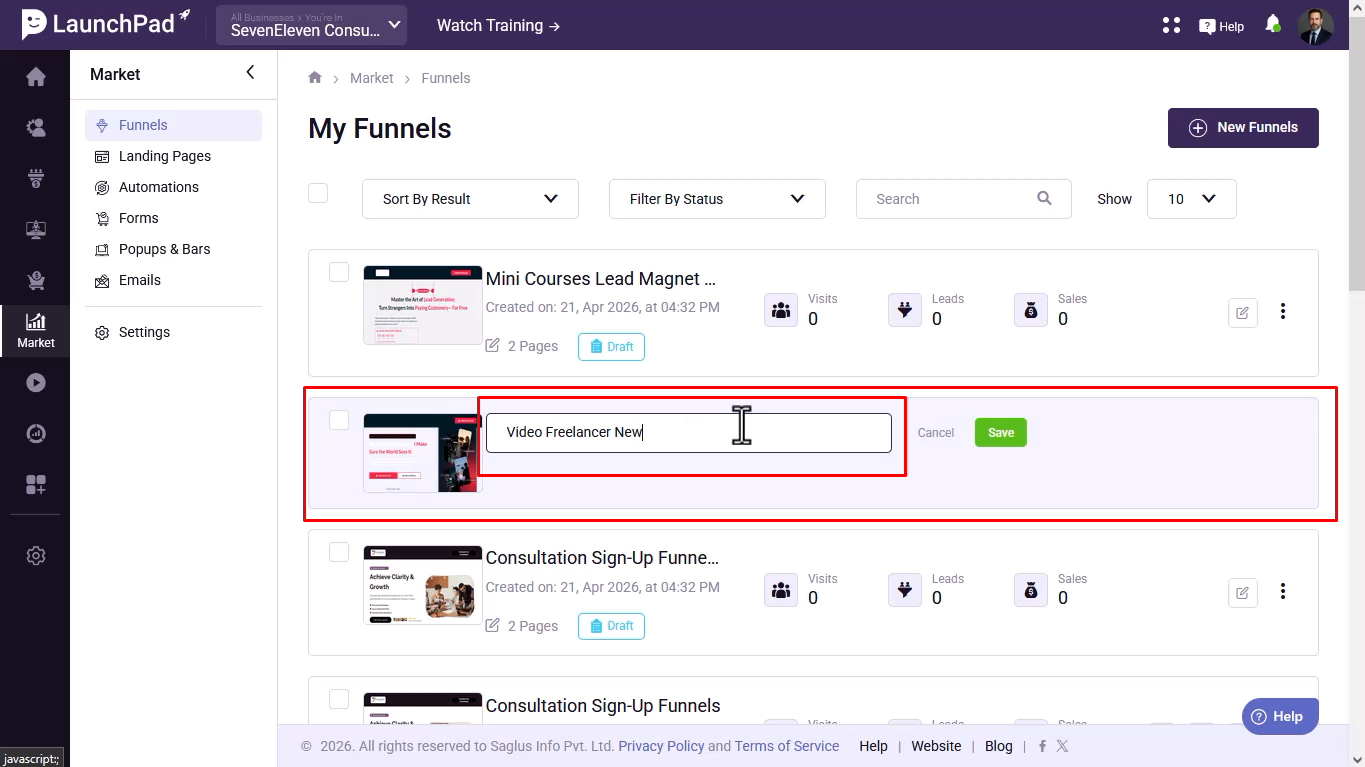
Task: Select Landing Pages in the Market menu
Action: tap(164, 156)
